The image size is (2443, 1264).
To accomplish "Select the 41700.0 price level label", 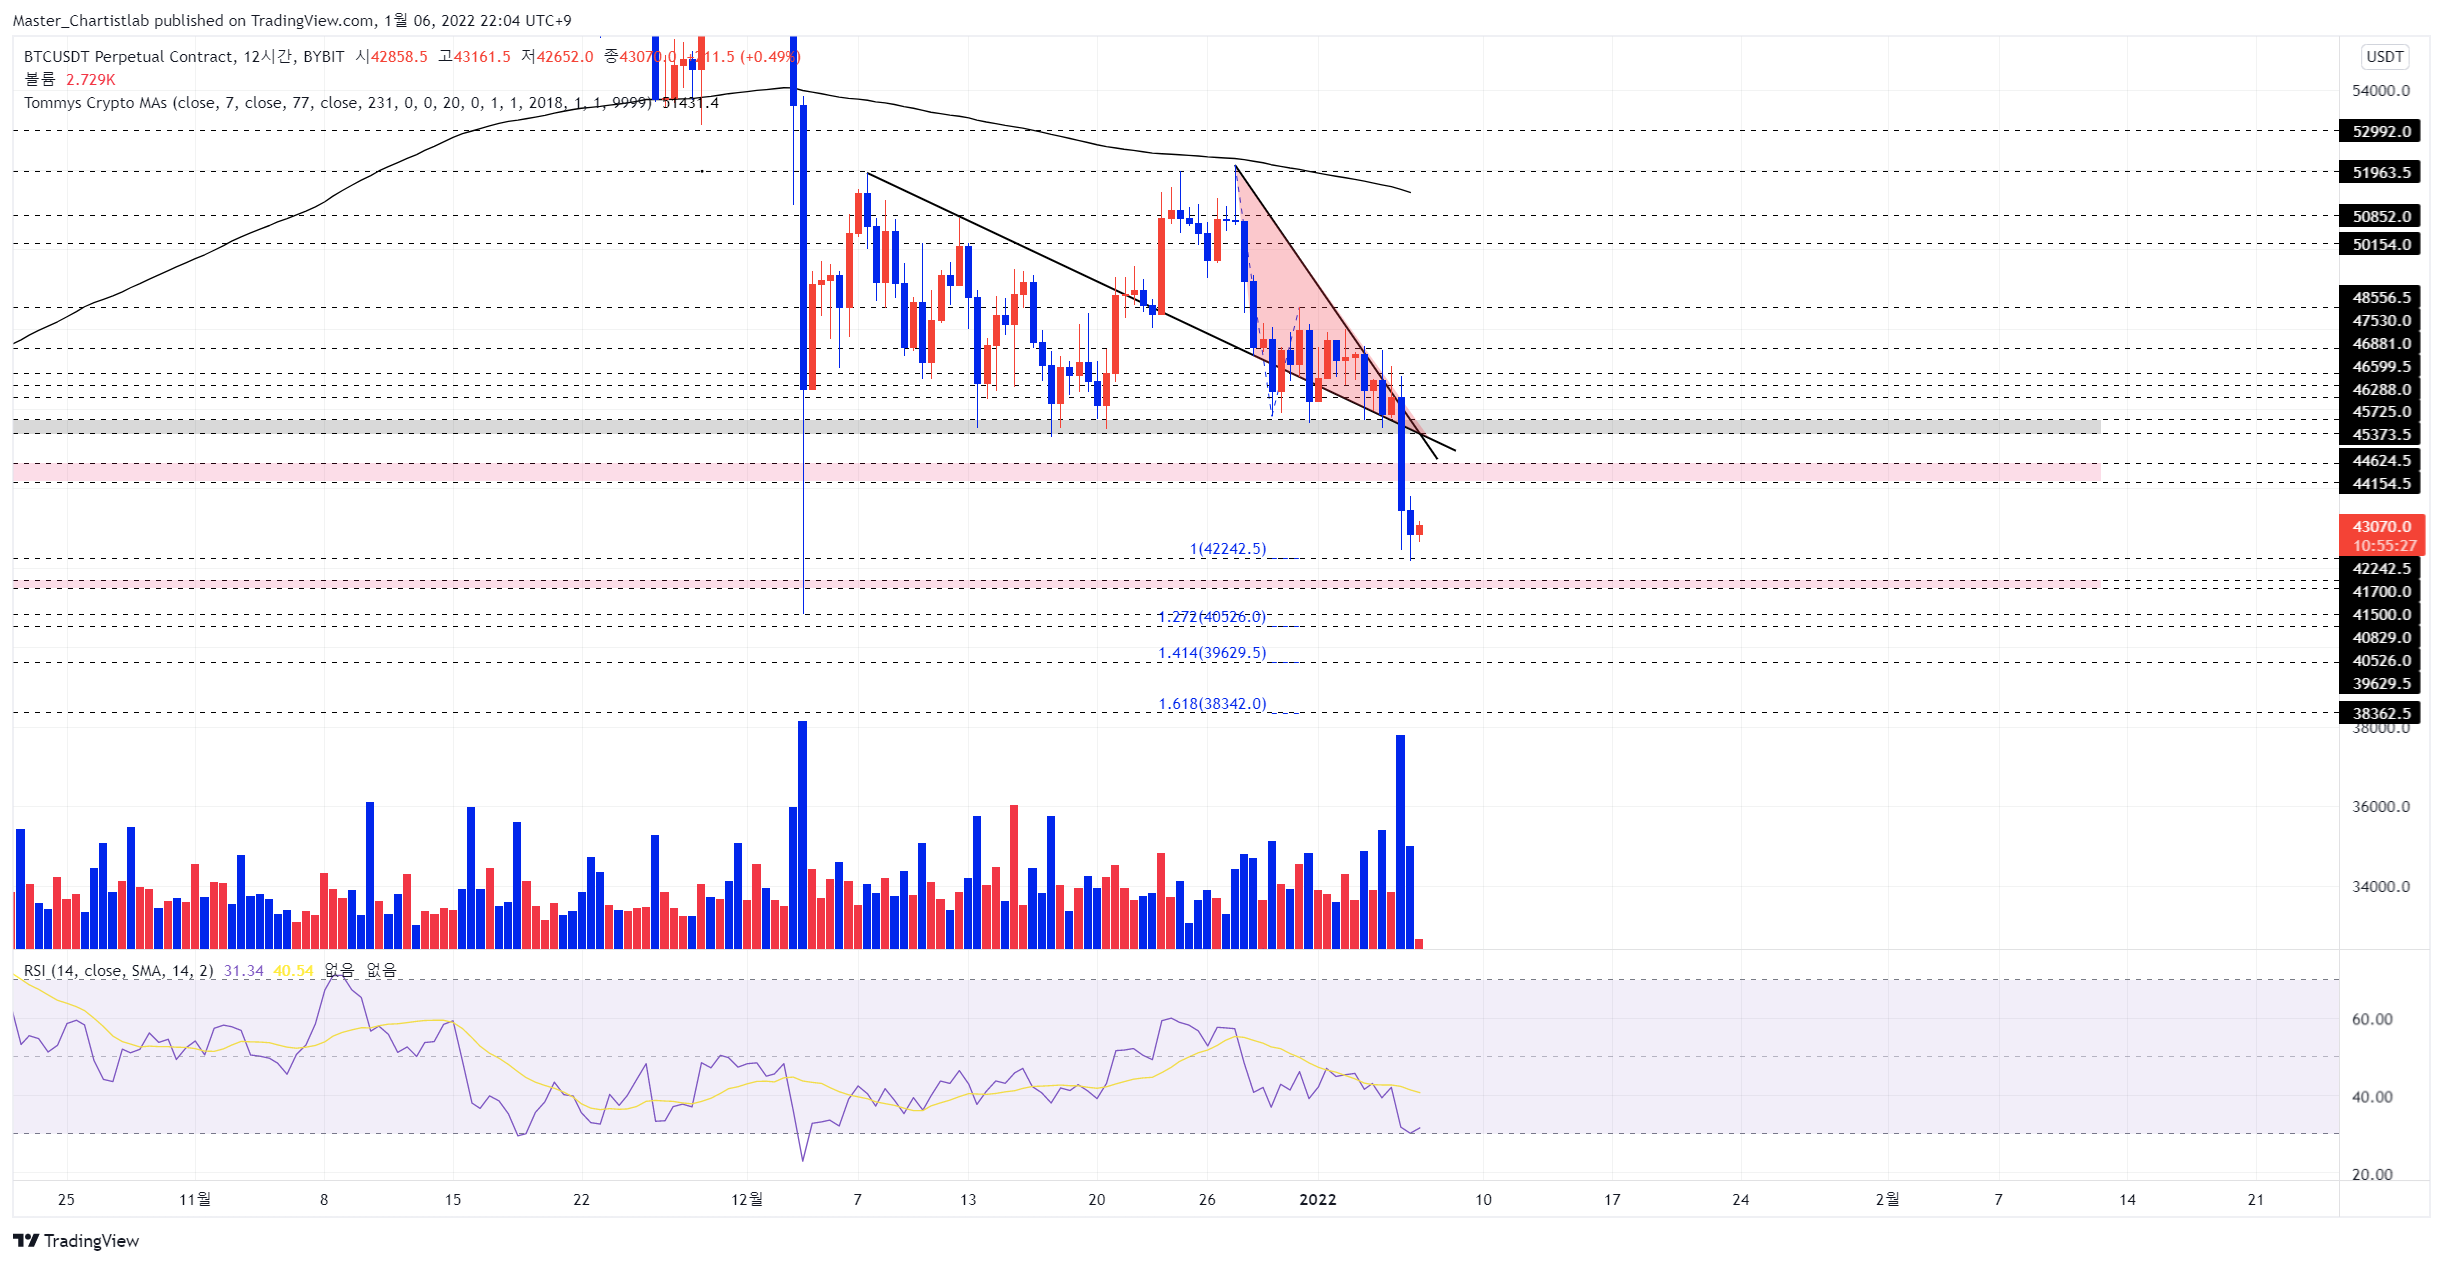I will coord(2380,591).
